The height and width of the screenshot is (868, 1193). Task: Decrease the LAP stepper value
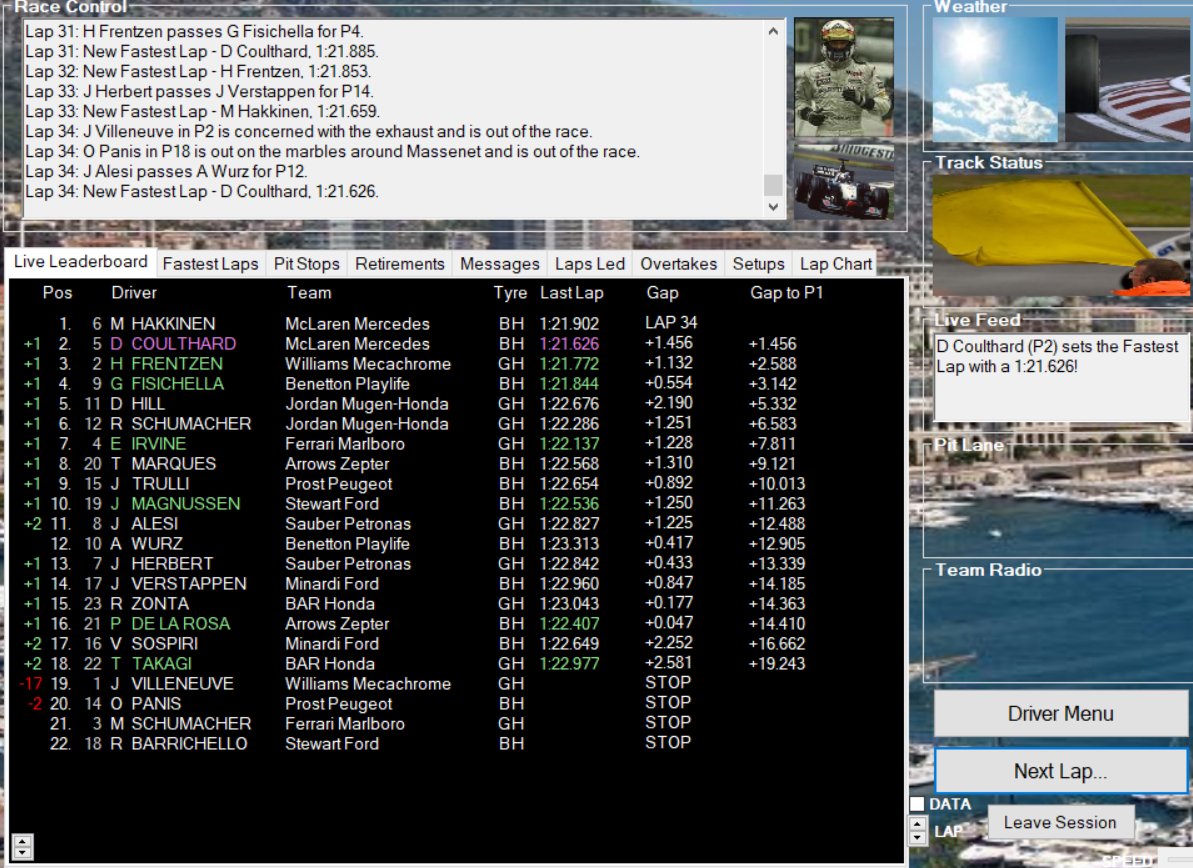pos(918,838)
